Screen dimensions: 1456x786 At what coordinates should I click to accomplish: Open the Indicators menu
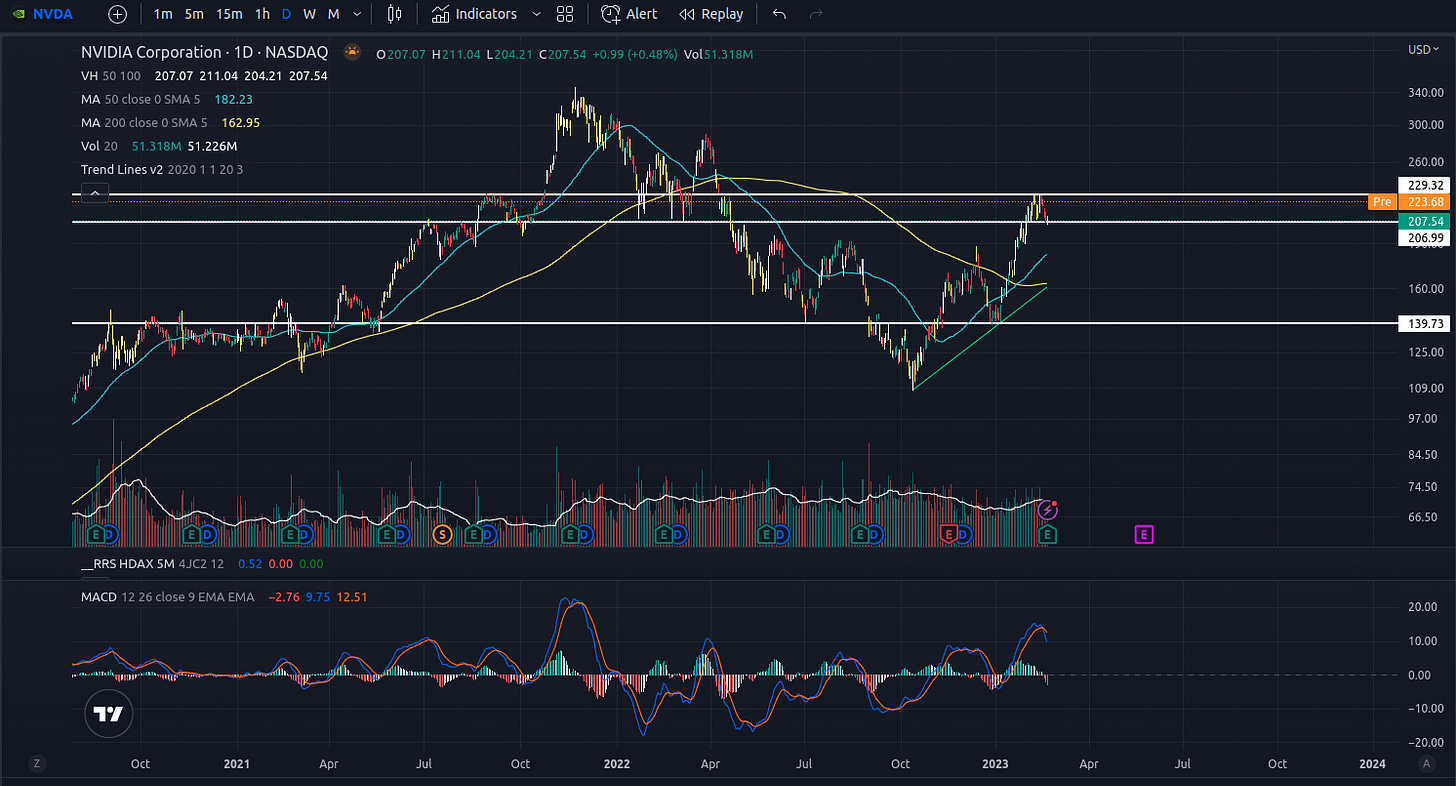(x=474, y=14)
